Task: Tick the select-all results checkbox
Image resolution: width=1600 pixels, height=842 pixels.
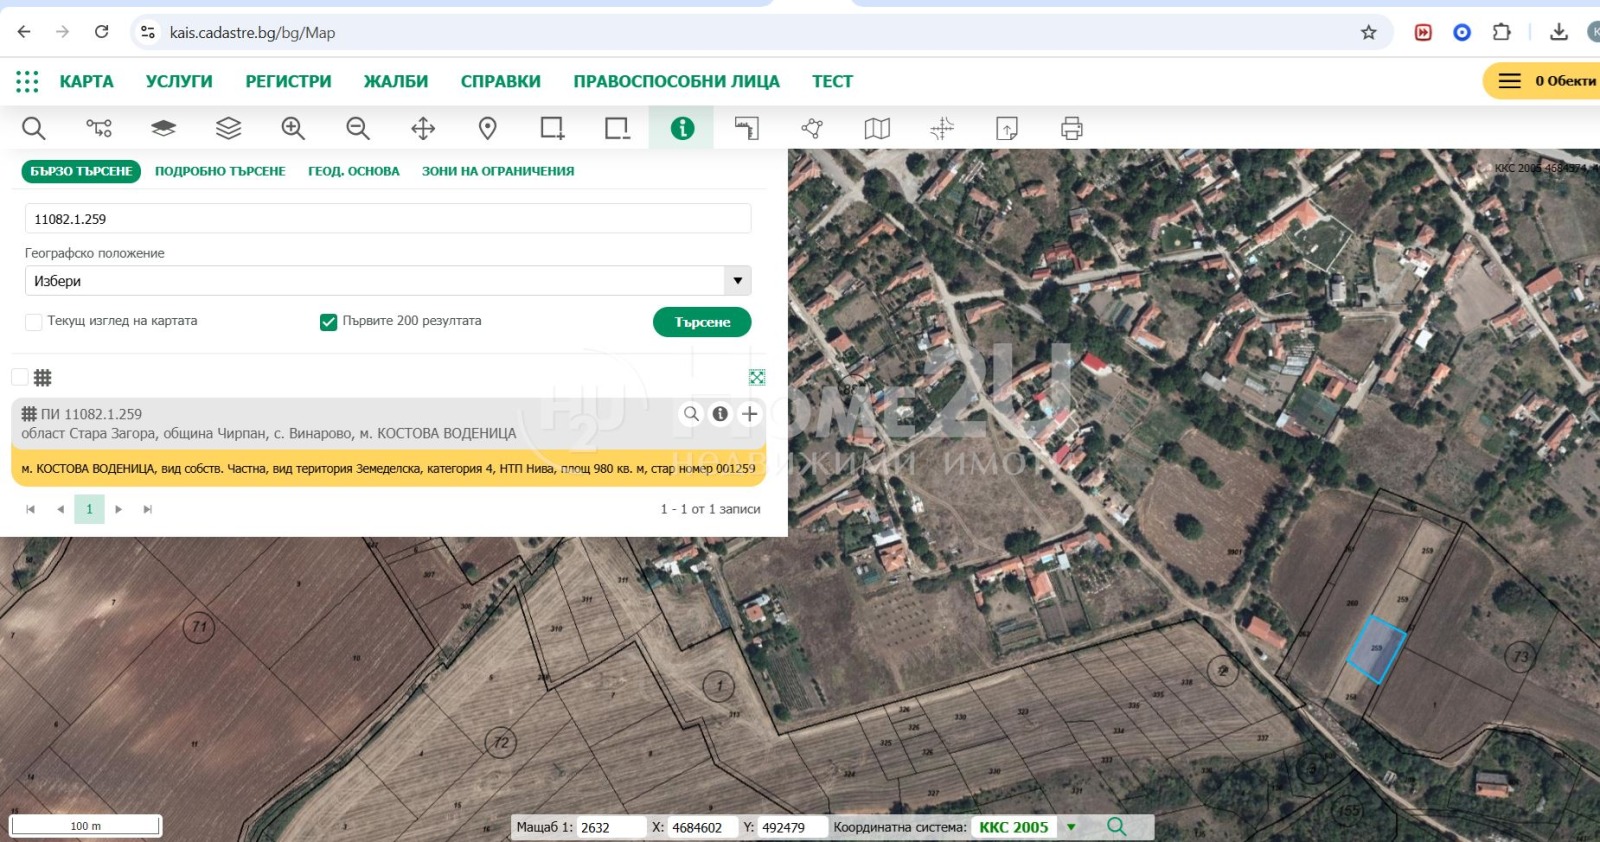Action: (x=20, y=377)
